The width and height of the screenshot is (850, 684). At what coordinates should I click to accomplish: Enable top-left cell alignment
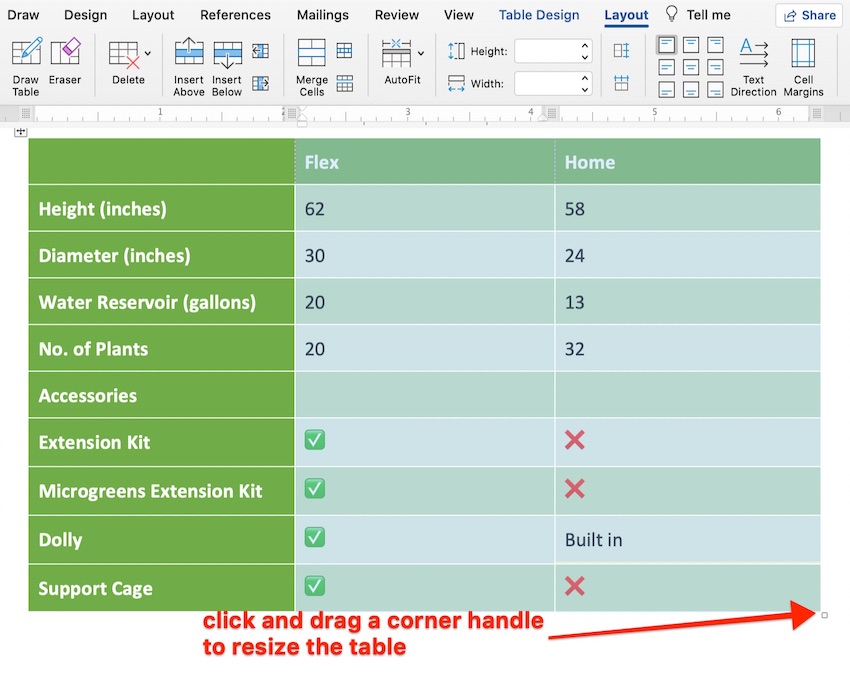tap(666, 45)
